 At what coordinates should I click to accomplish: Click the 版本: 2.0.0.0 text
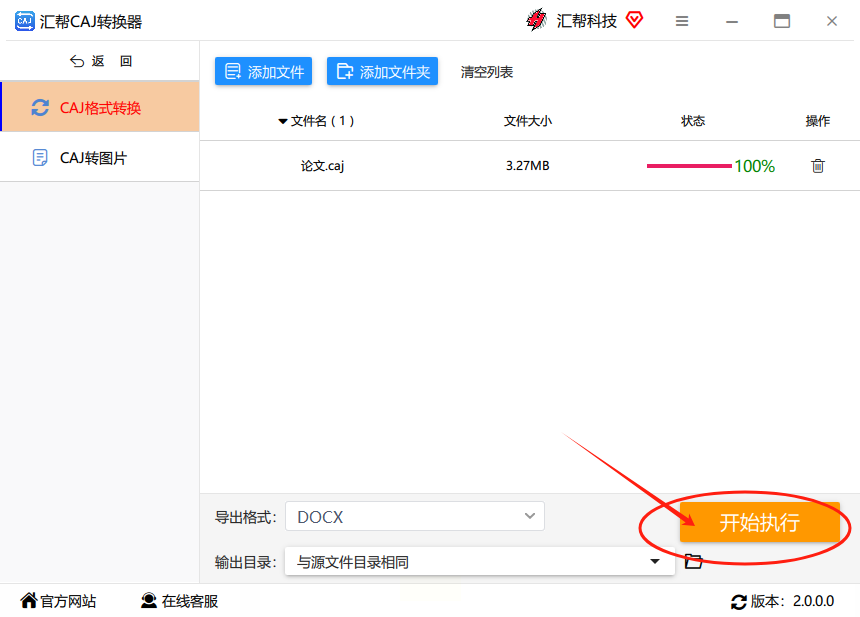(x=792, y=601)
